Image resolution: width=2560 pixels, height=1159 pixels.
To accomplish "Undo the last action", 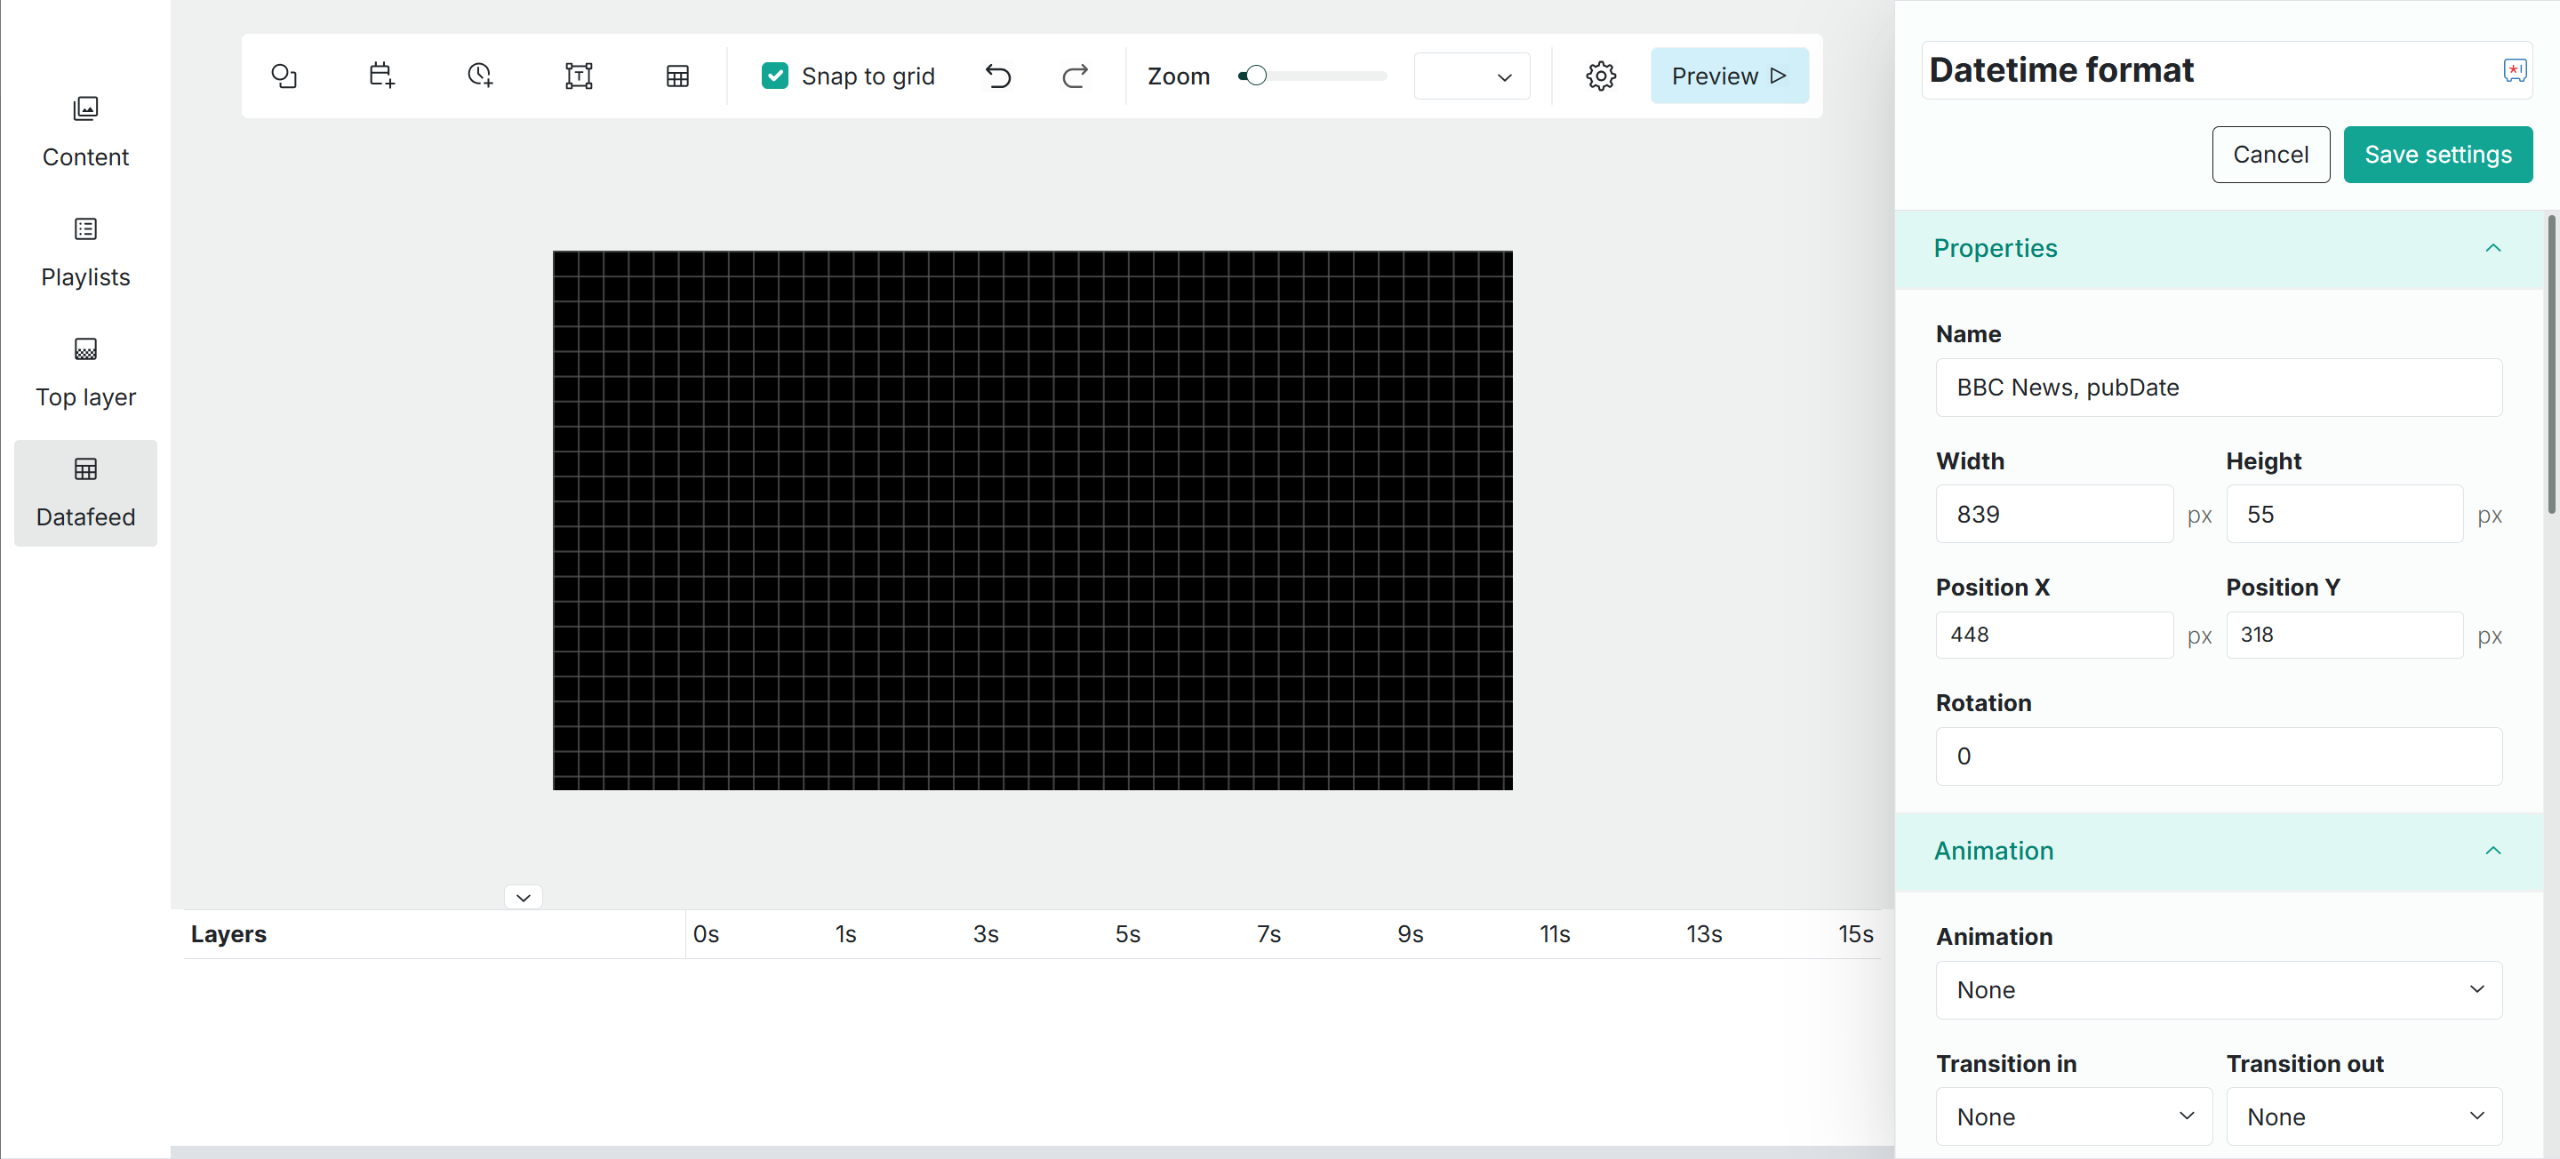I will pyautogui.click(x=998, y=76).
